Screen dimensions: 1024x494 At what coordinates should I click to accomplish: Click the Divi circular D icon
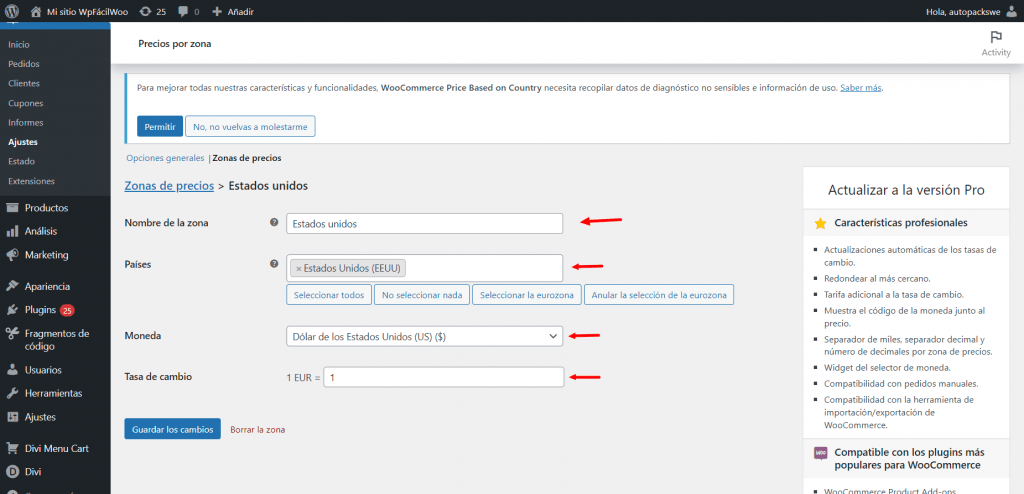pos(12,471)
